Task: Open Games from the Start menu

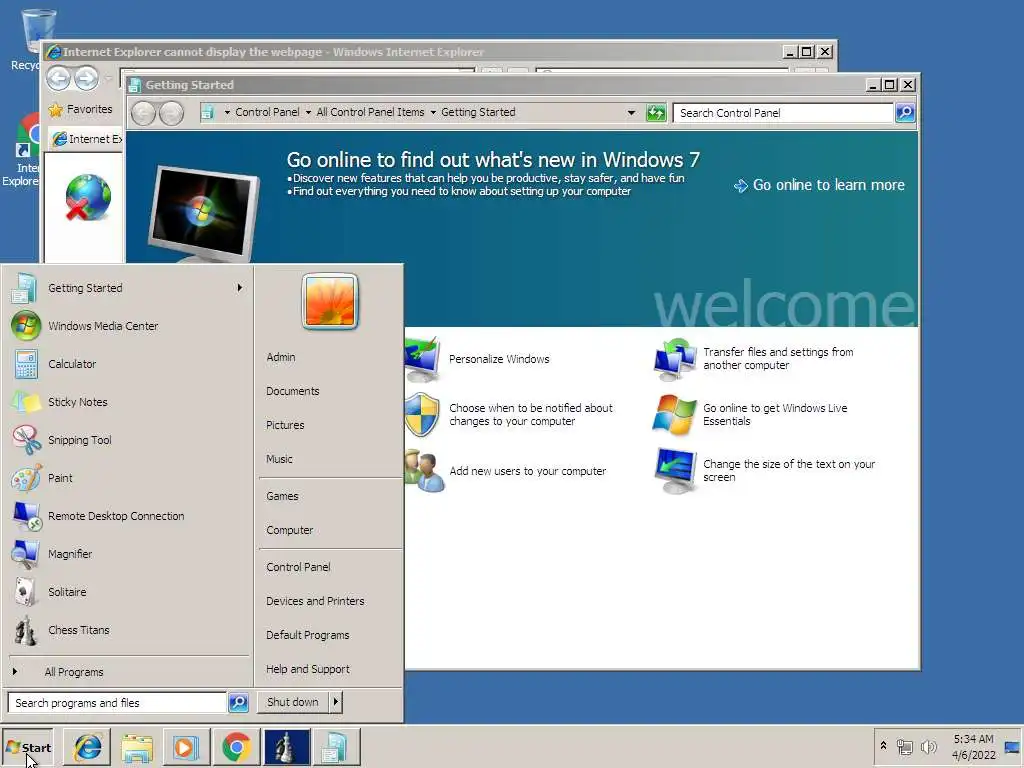Action: pos(282,496)
